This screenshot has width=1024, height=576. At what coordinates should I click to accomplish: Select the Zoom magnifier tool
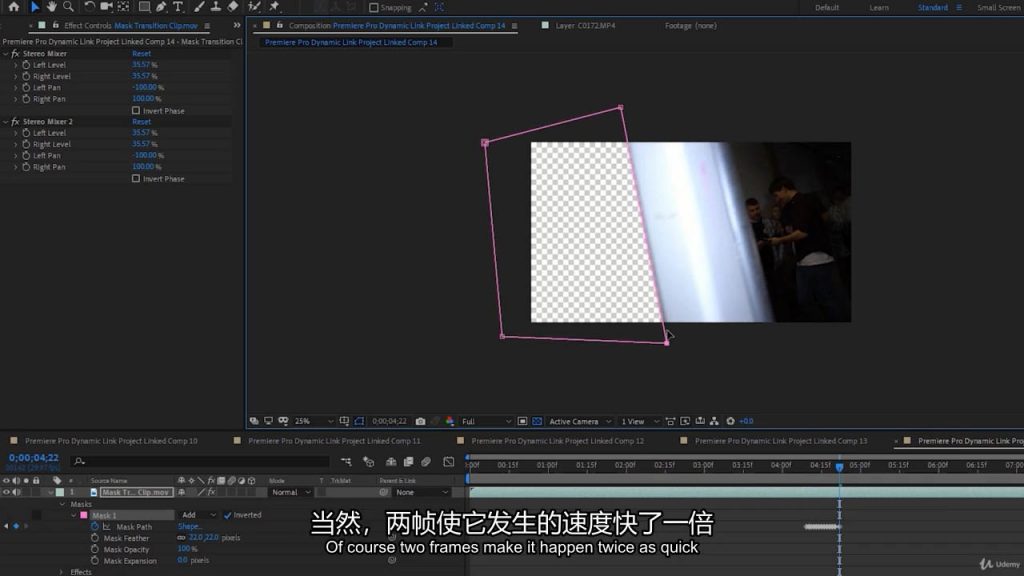(x=69, y=7)
